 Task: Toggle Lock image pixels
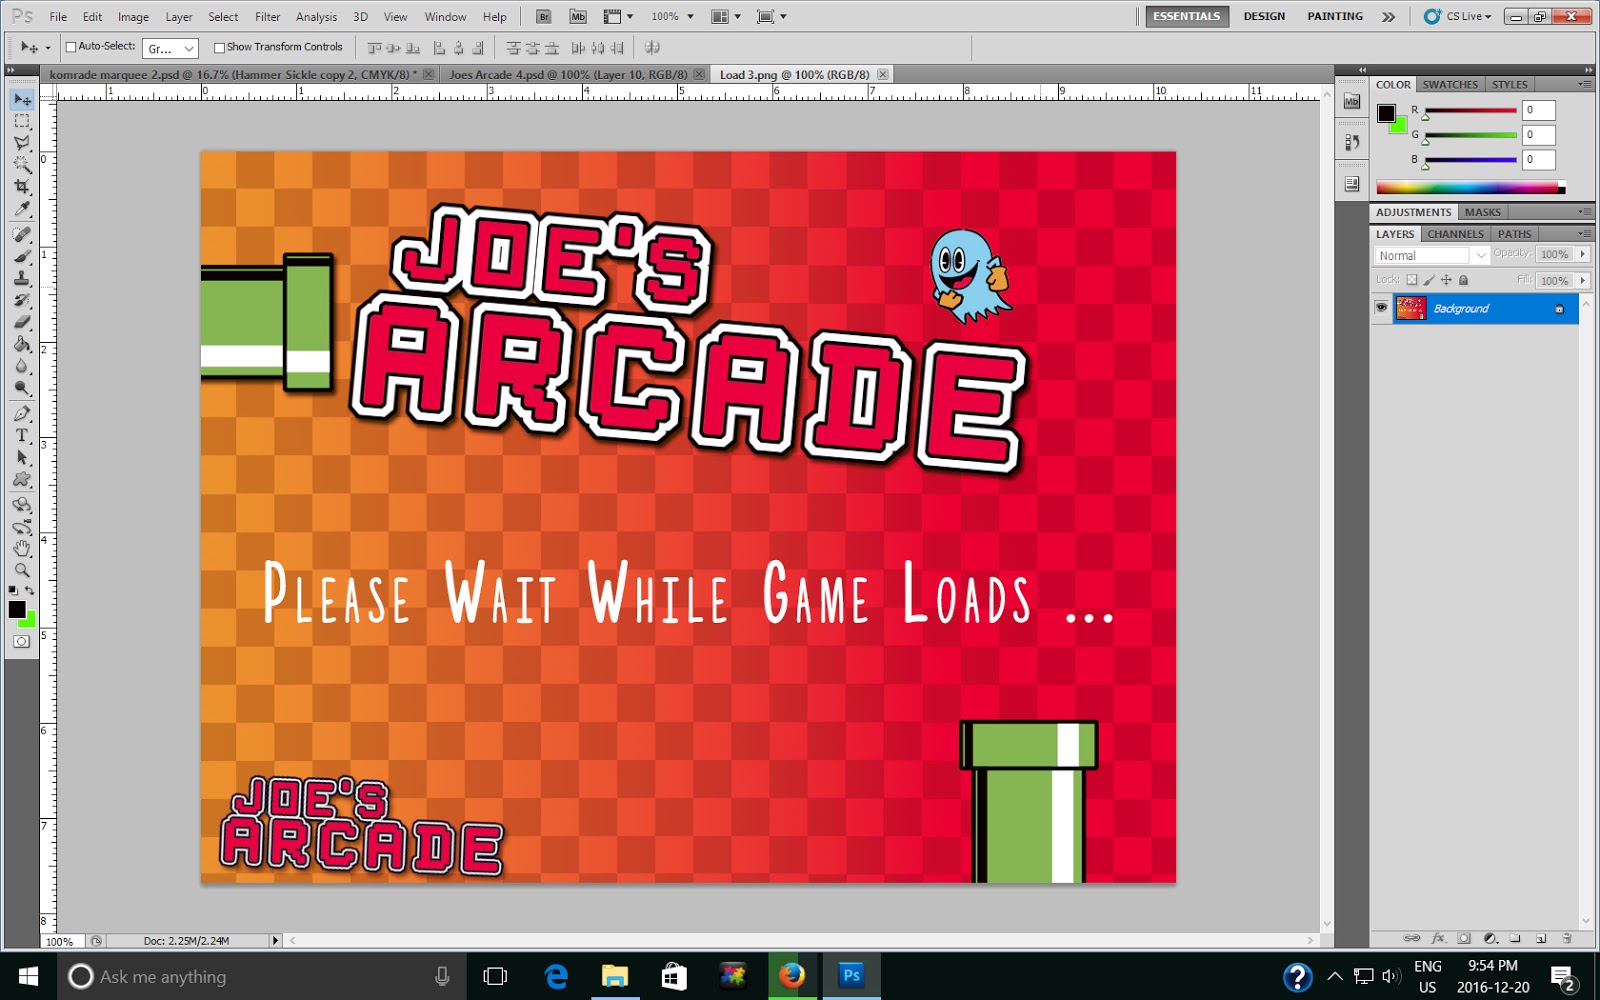pos(1429,281)
